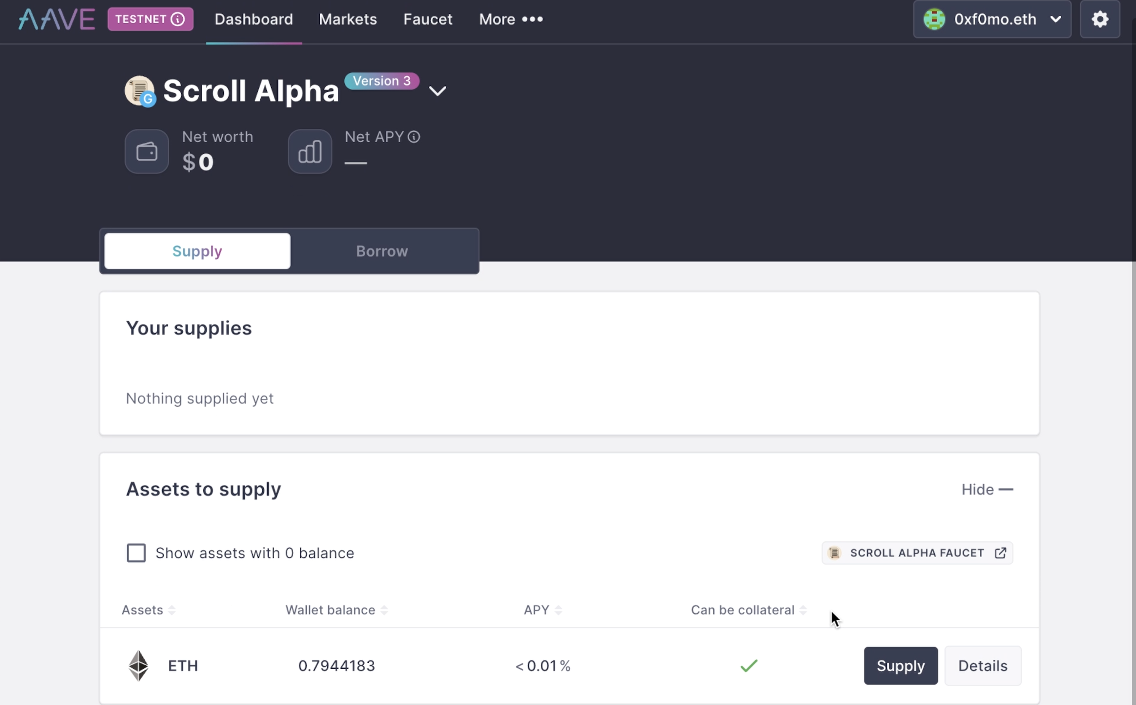Click the Scroll Alpha title

[251, 91]
